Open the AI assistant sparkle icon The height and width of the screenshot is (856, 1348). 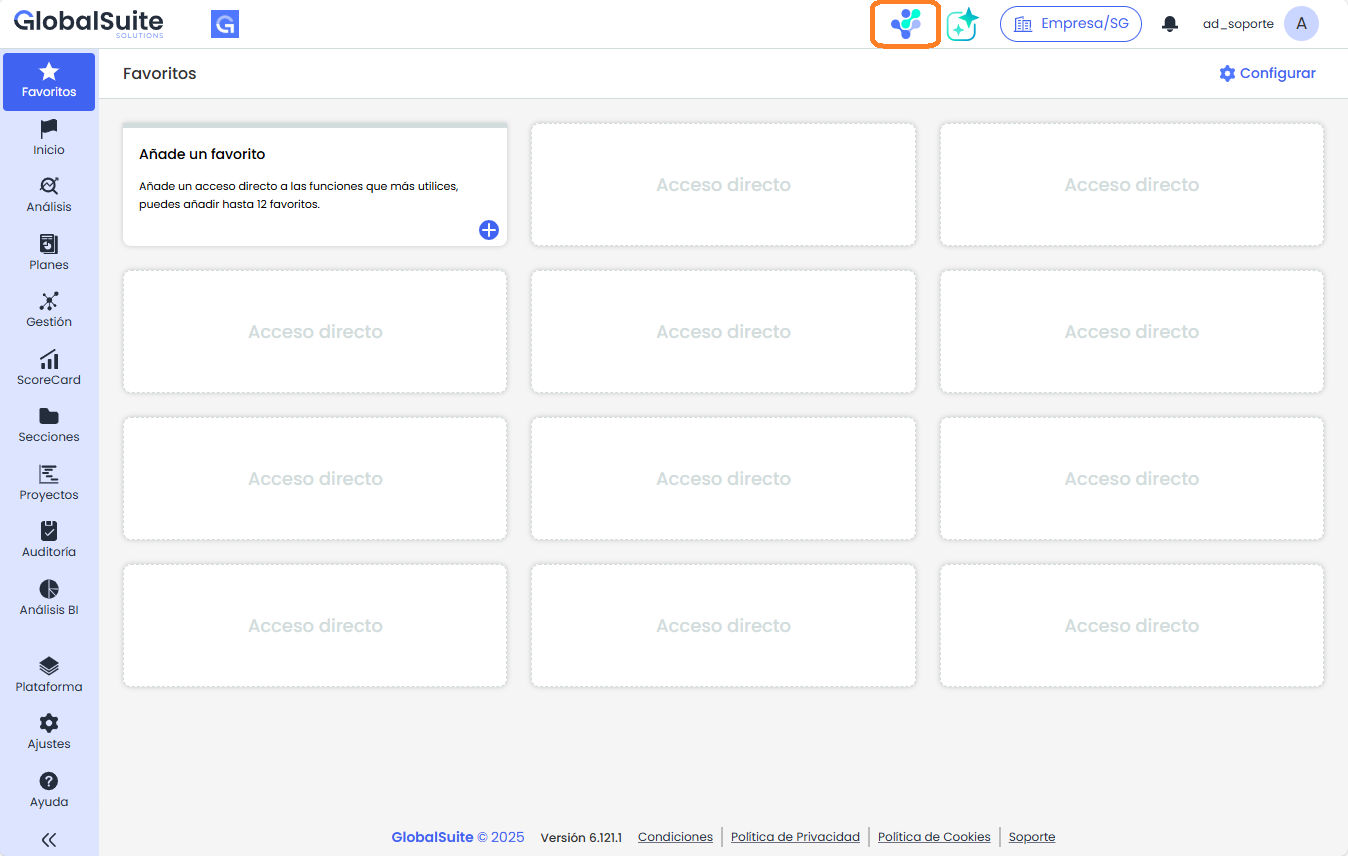[x=960, y=23]
